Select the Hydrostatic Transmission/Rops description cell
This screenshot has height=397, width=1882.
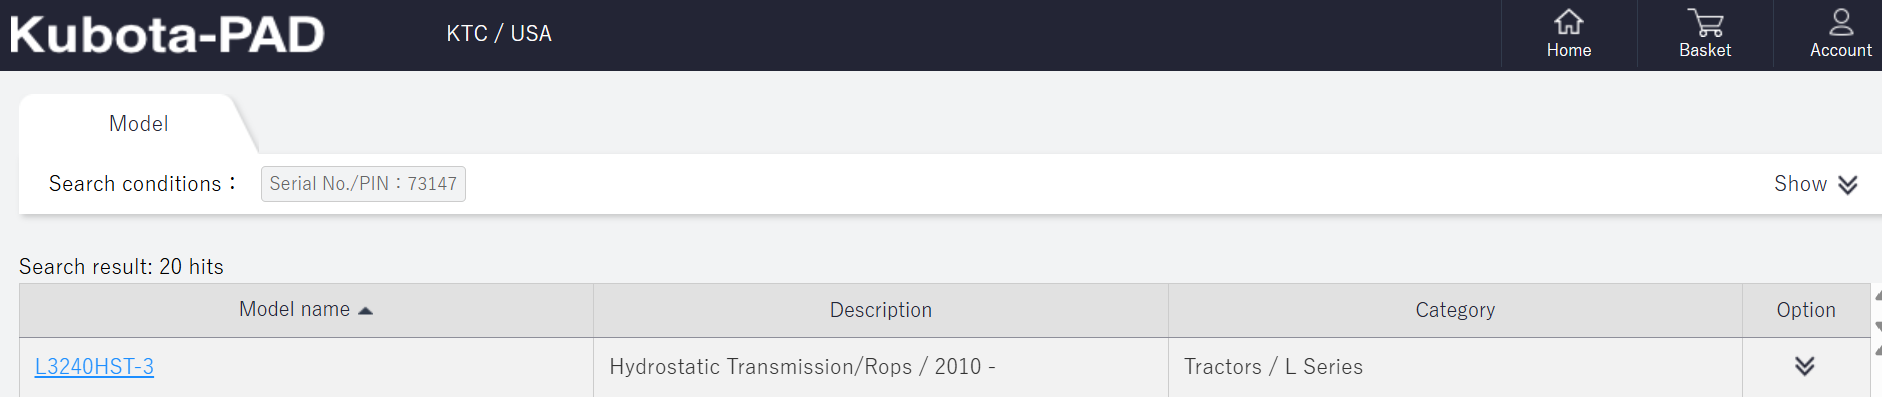[880, 367]
